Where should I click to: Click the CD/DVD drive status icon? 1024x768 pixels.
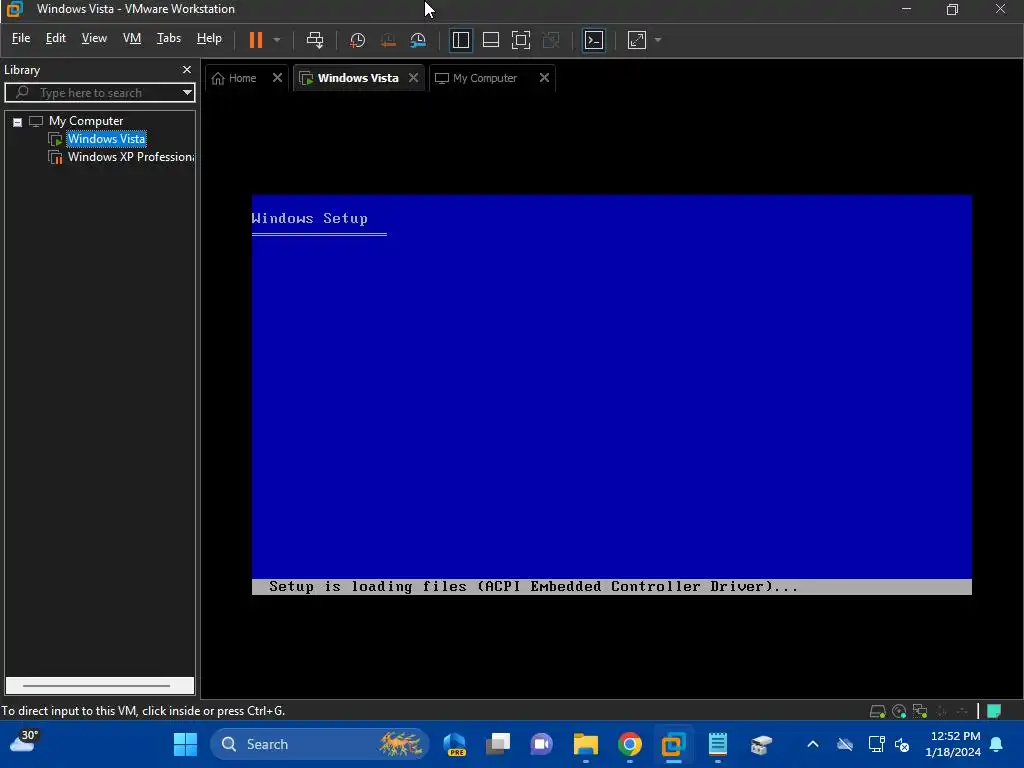coord(899,711)
